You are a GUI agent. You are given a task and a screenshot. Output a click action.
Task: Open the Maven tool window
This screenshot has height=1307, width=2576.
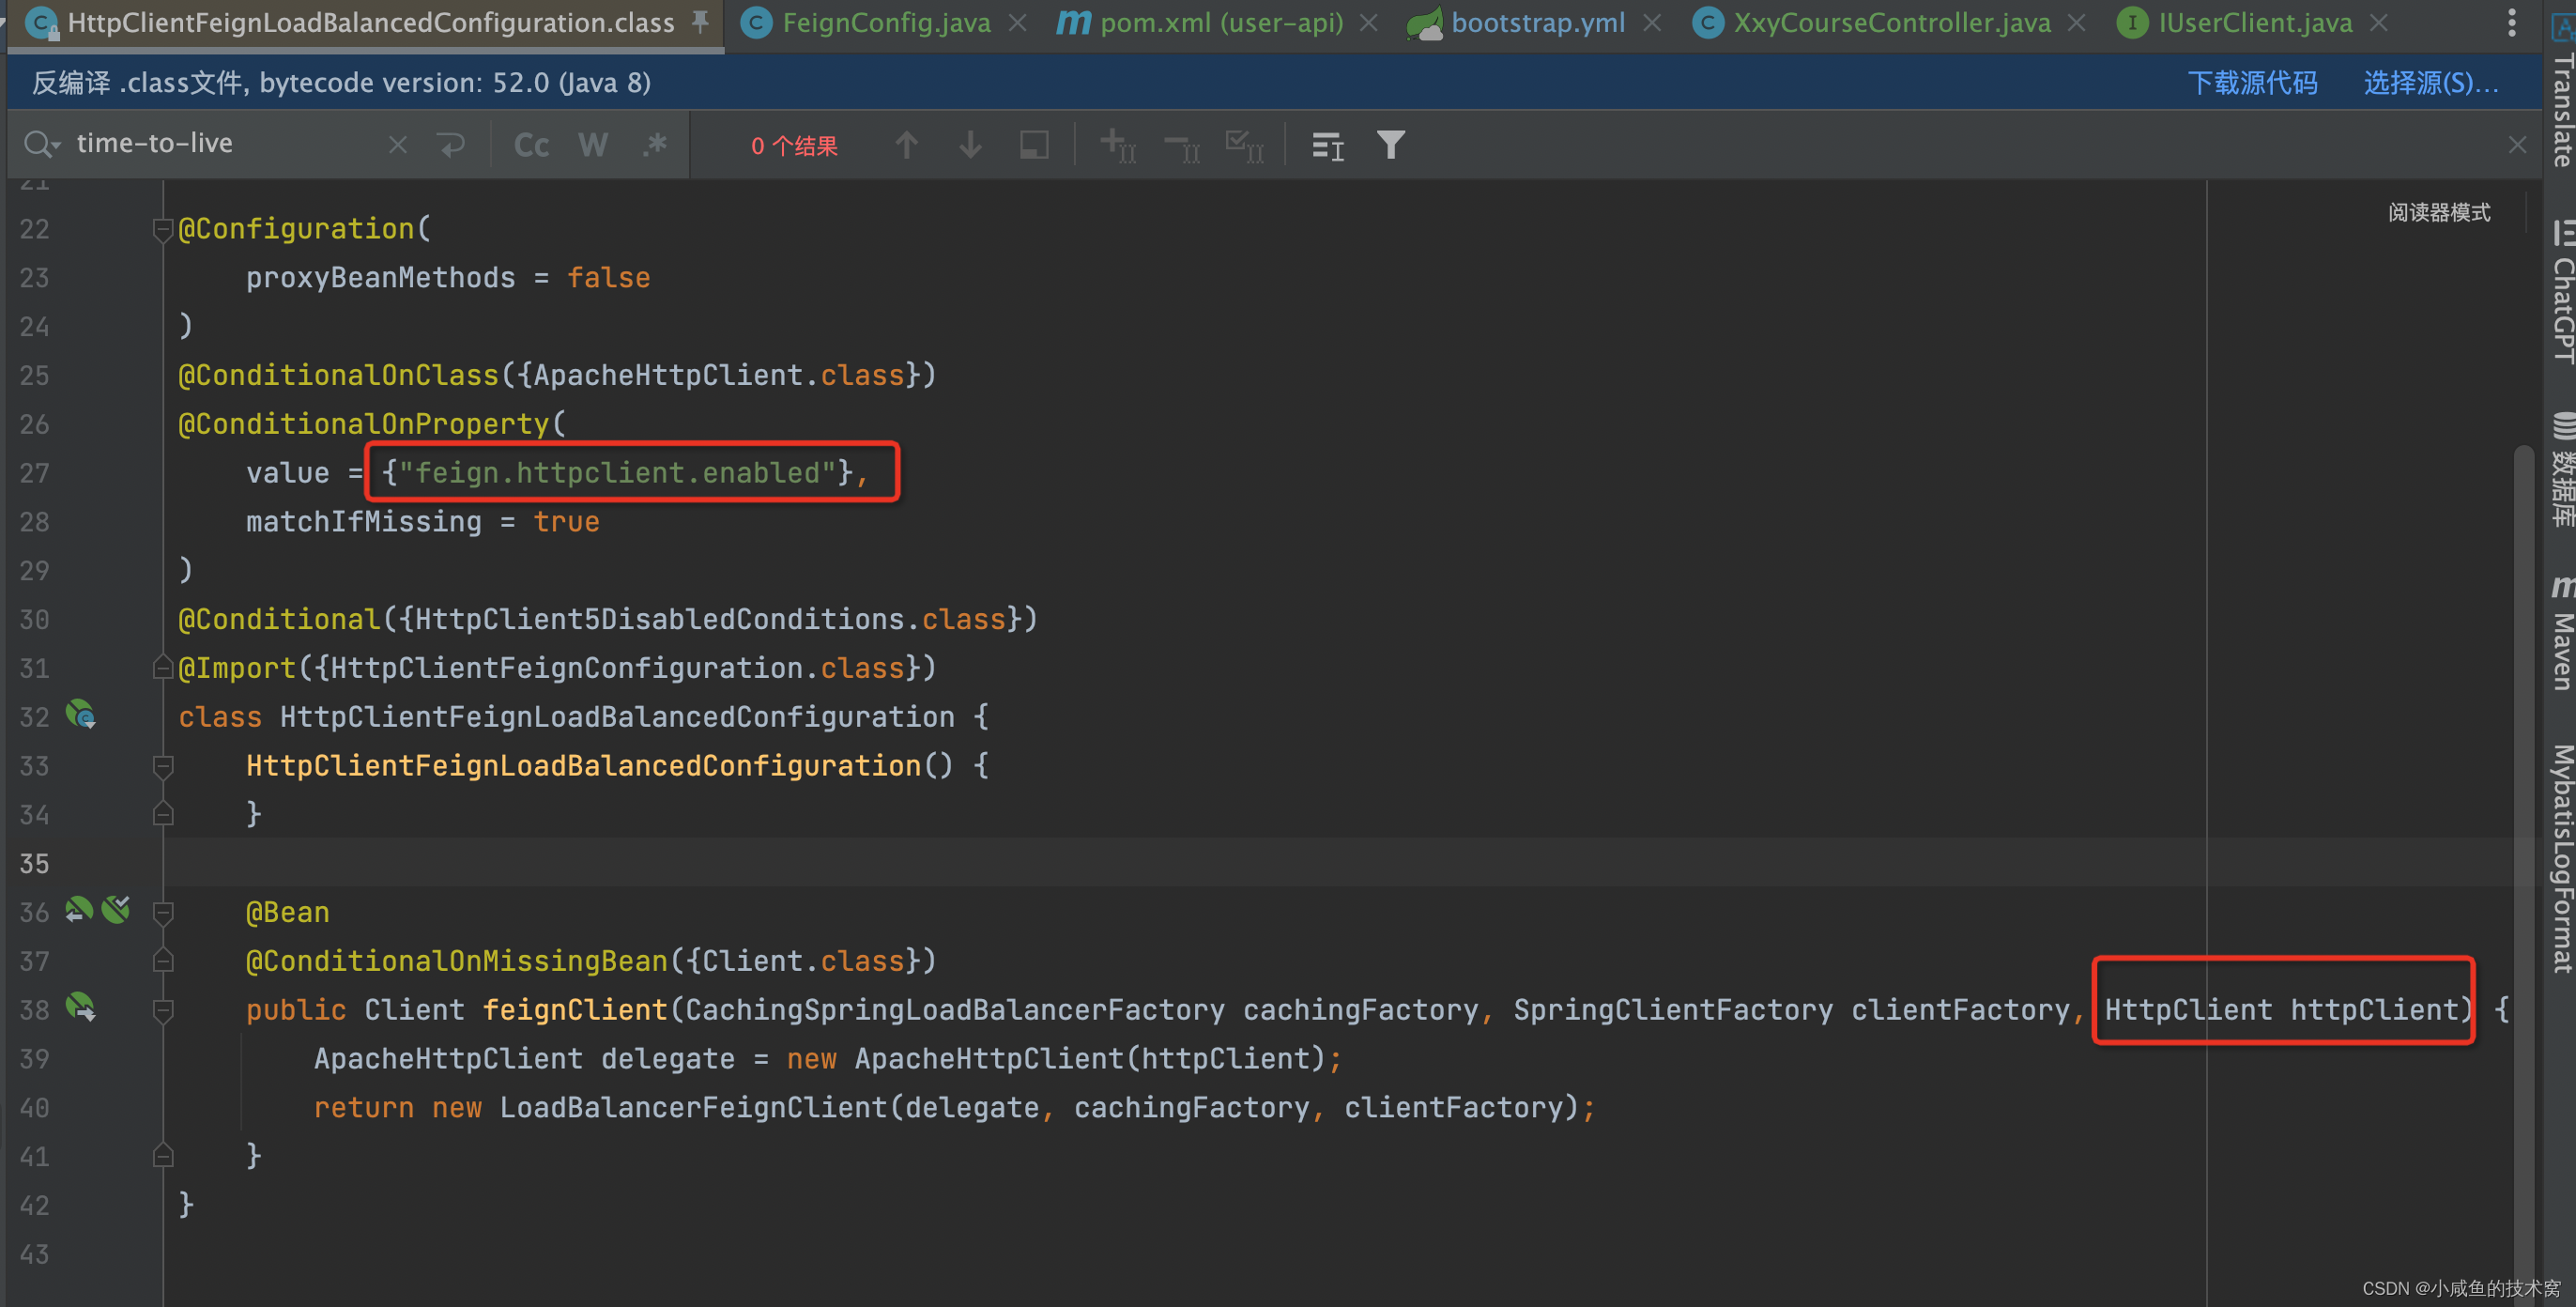click(2562, 632)
